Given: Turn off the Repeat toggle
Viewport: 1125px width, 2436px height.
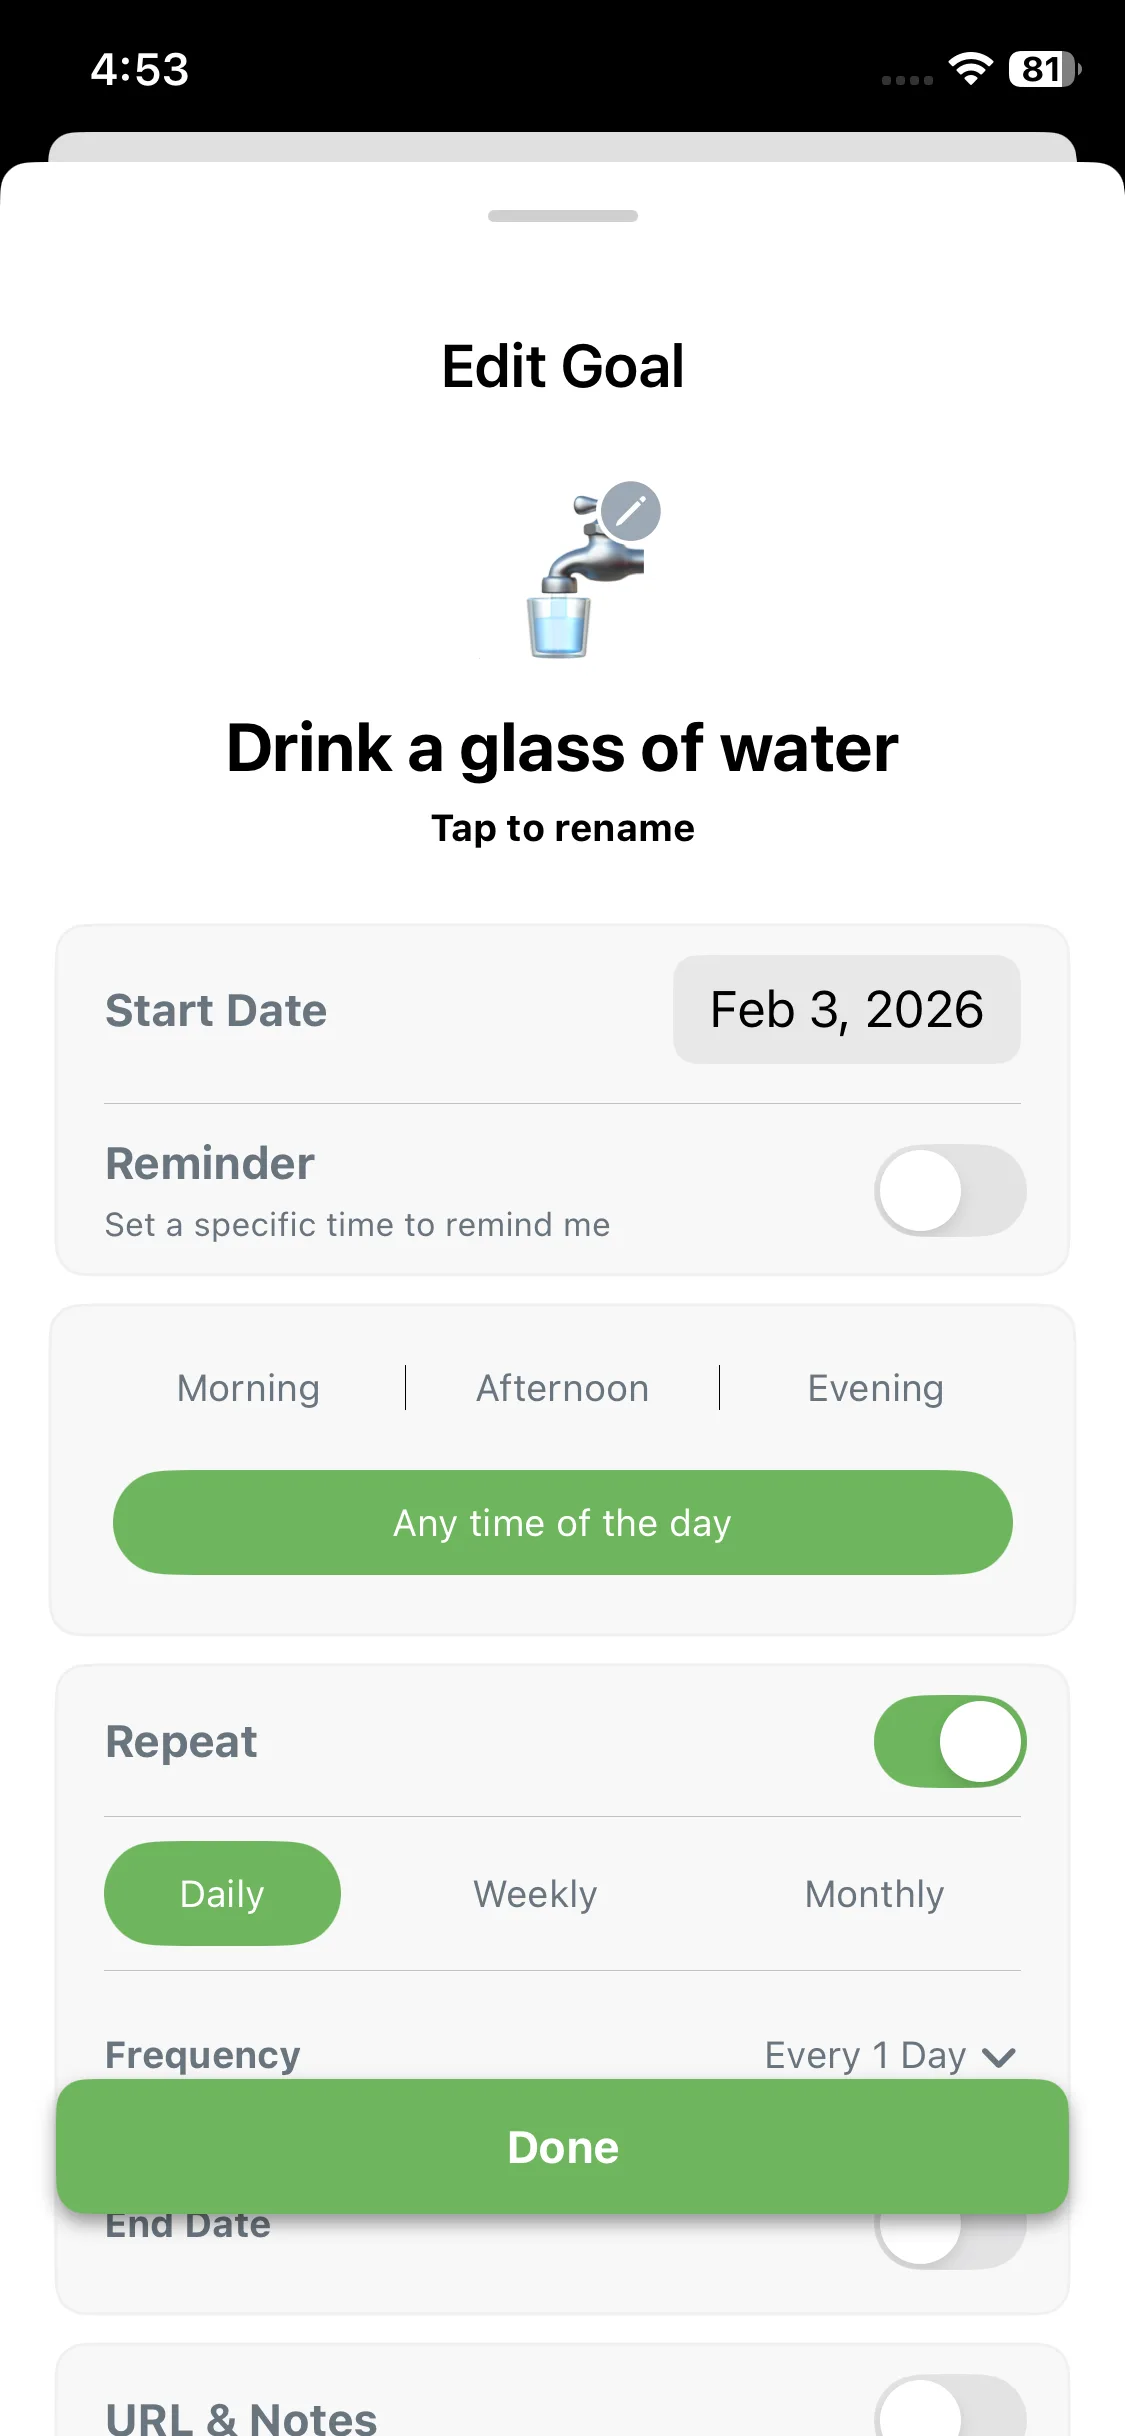Looking at the screenshot, I should coord(949,1741).
